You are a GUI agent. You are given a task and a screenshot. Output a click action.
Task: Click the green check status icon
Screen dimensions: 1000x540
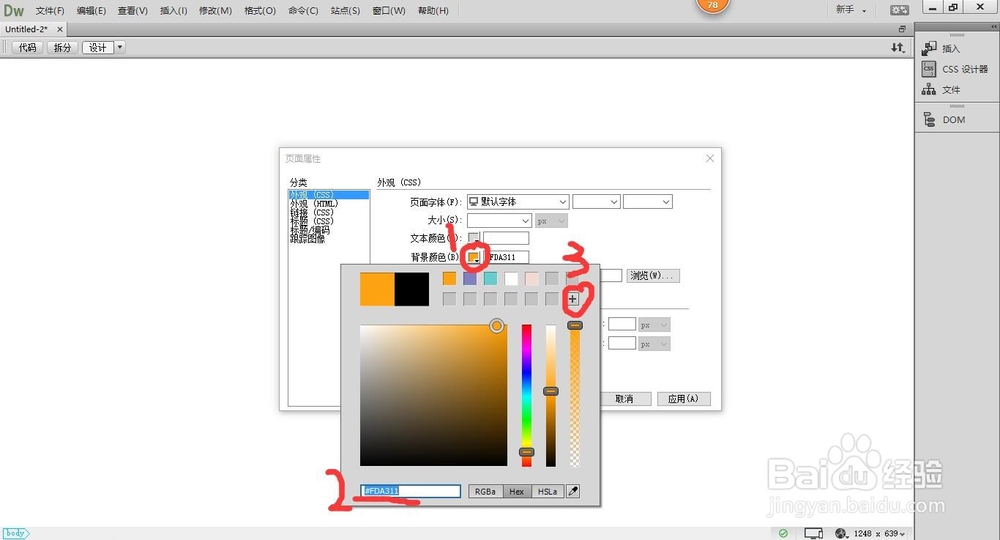point(783,533)
